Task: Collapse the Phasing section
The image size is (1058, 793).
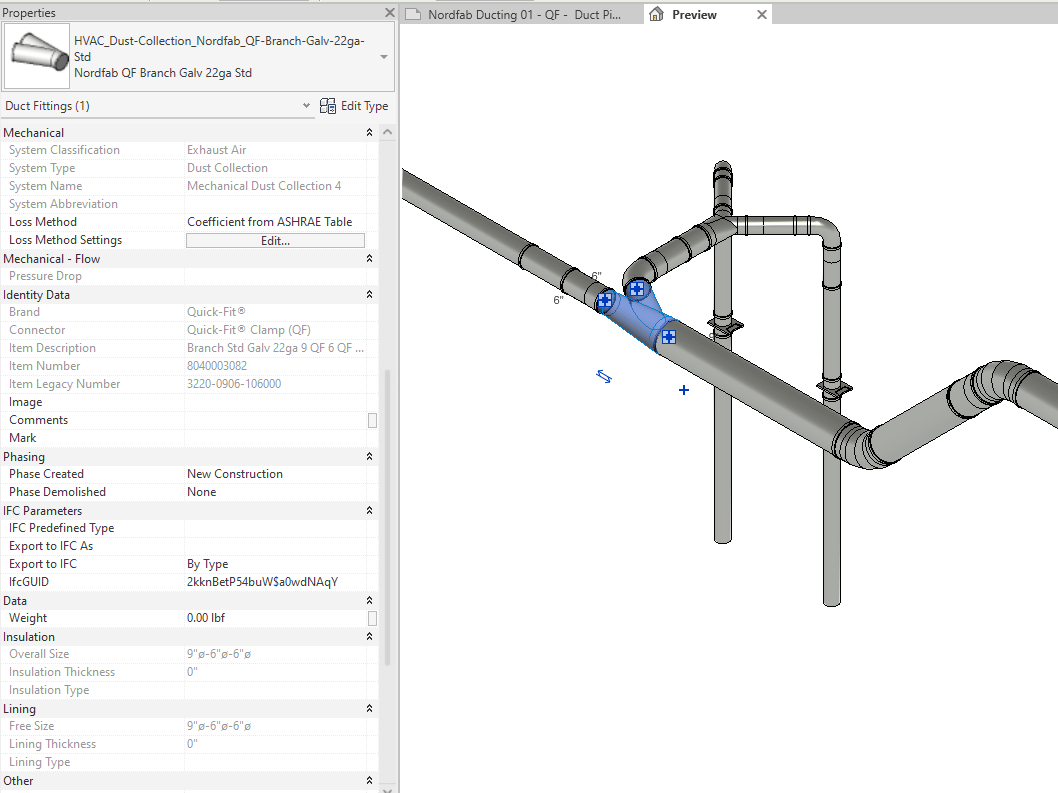Action: click(x=369, y=456)
